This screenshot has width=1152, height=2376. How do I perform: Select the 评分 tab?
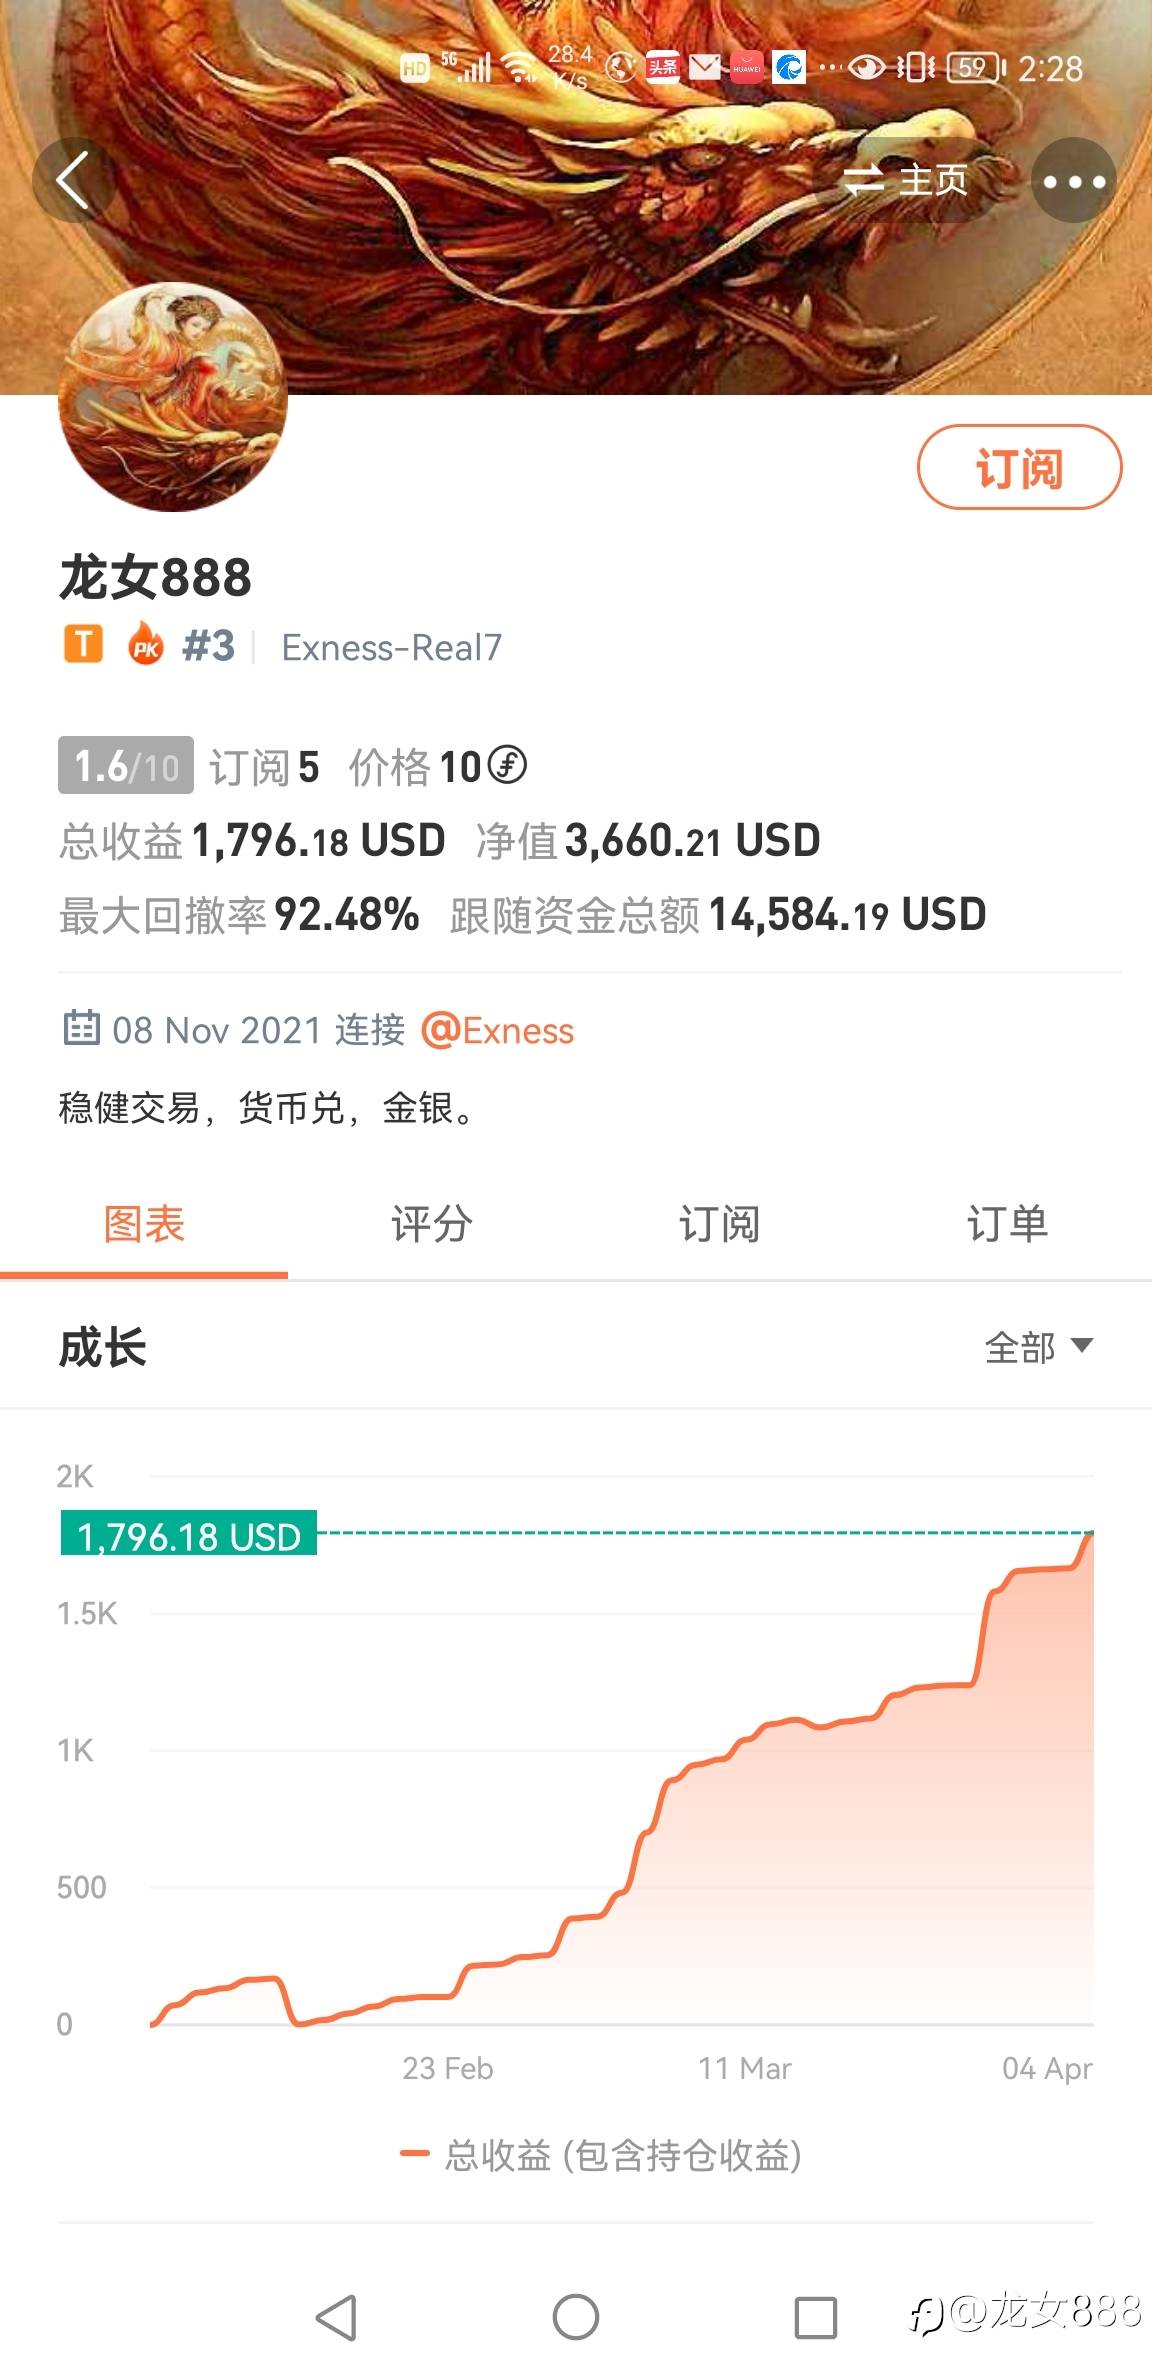pos(431,1224)
